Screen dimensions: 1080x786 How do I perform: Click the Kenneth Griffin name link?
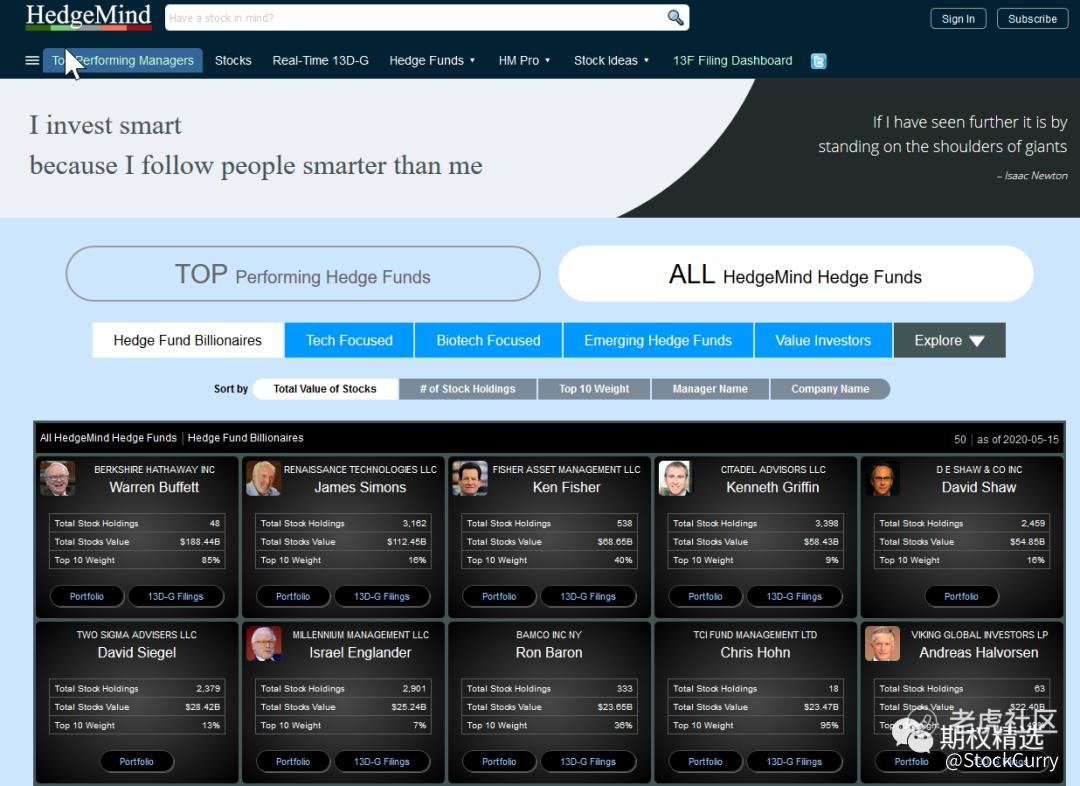(x=773, y=488)
